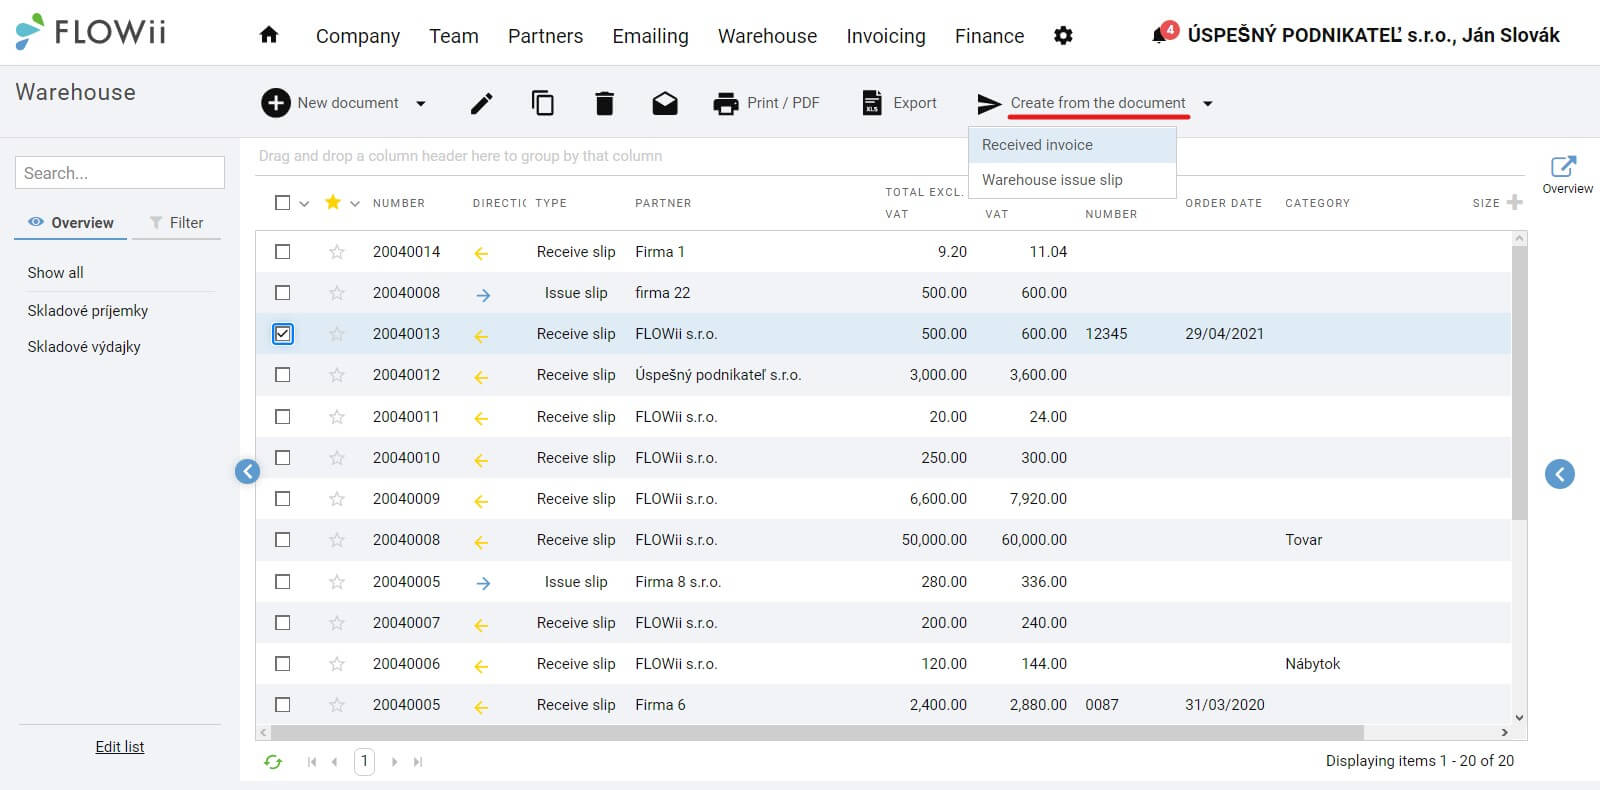The height and width of the screenshot is (790, 1600).
Task: Click the horizontal scrollbar of the table
Action: [x=816, y=733]
